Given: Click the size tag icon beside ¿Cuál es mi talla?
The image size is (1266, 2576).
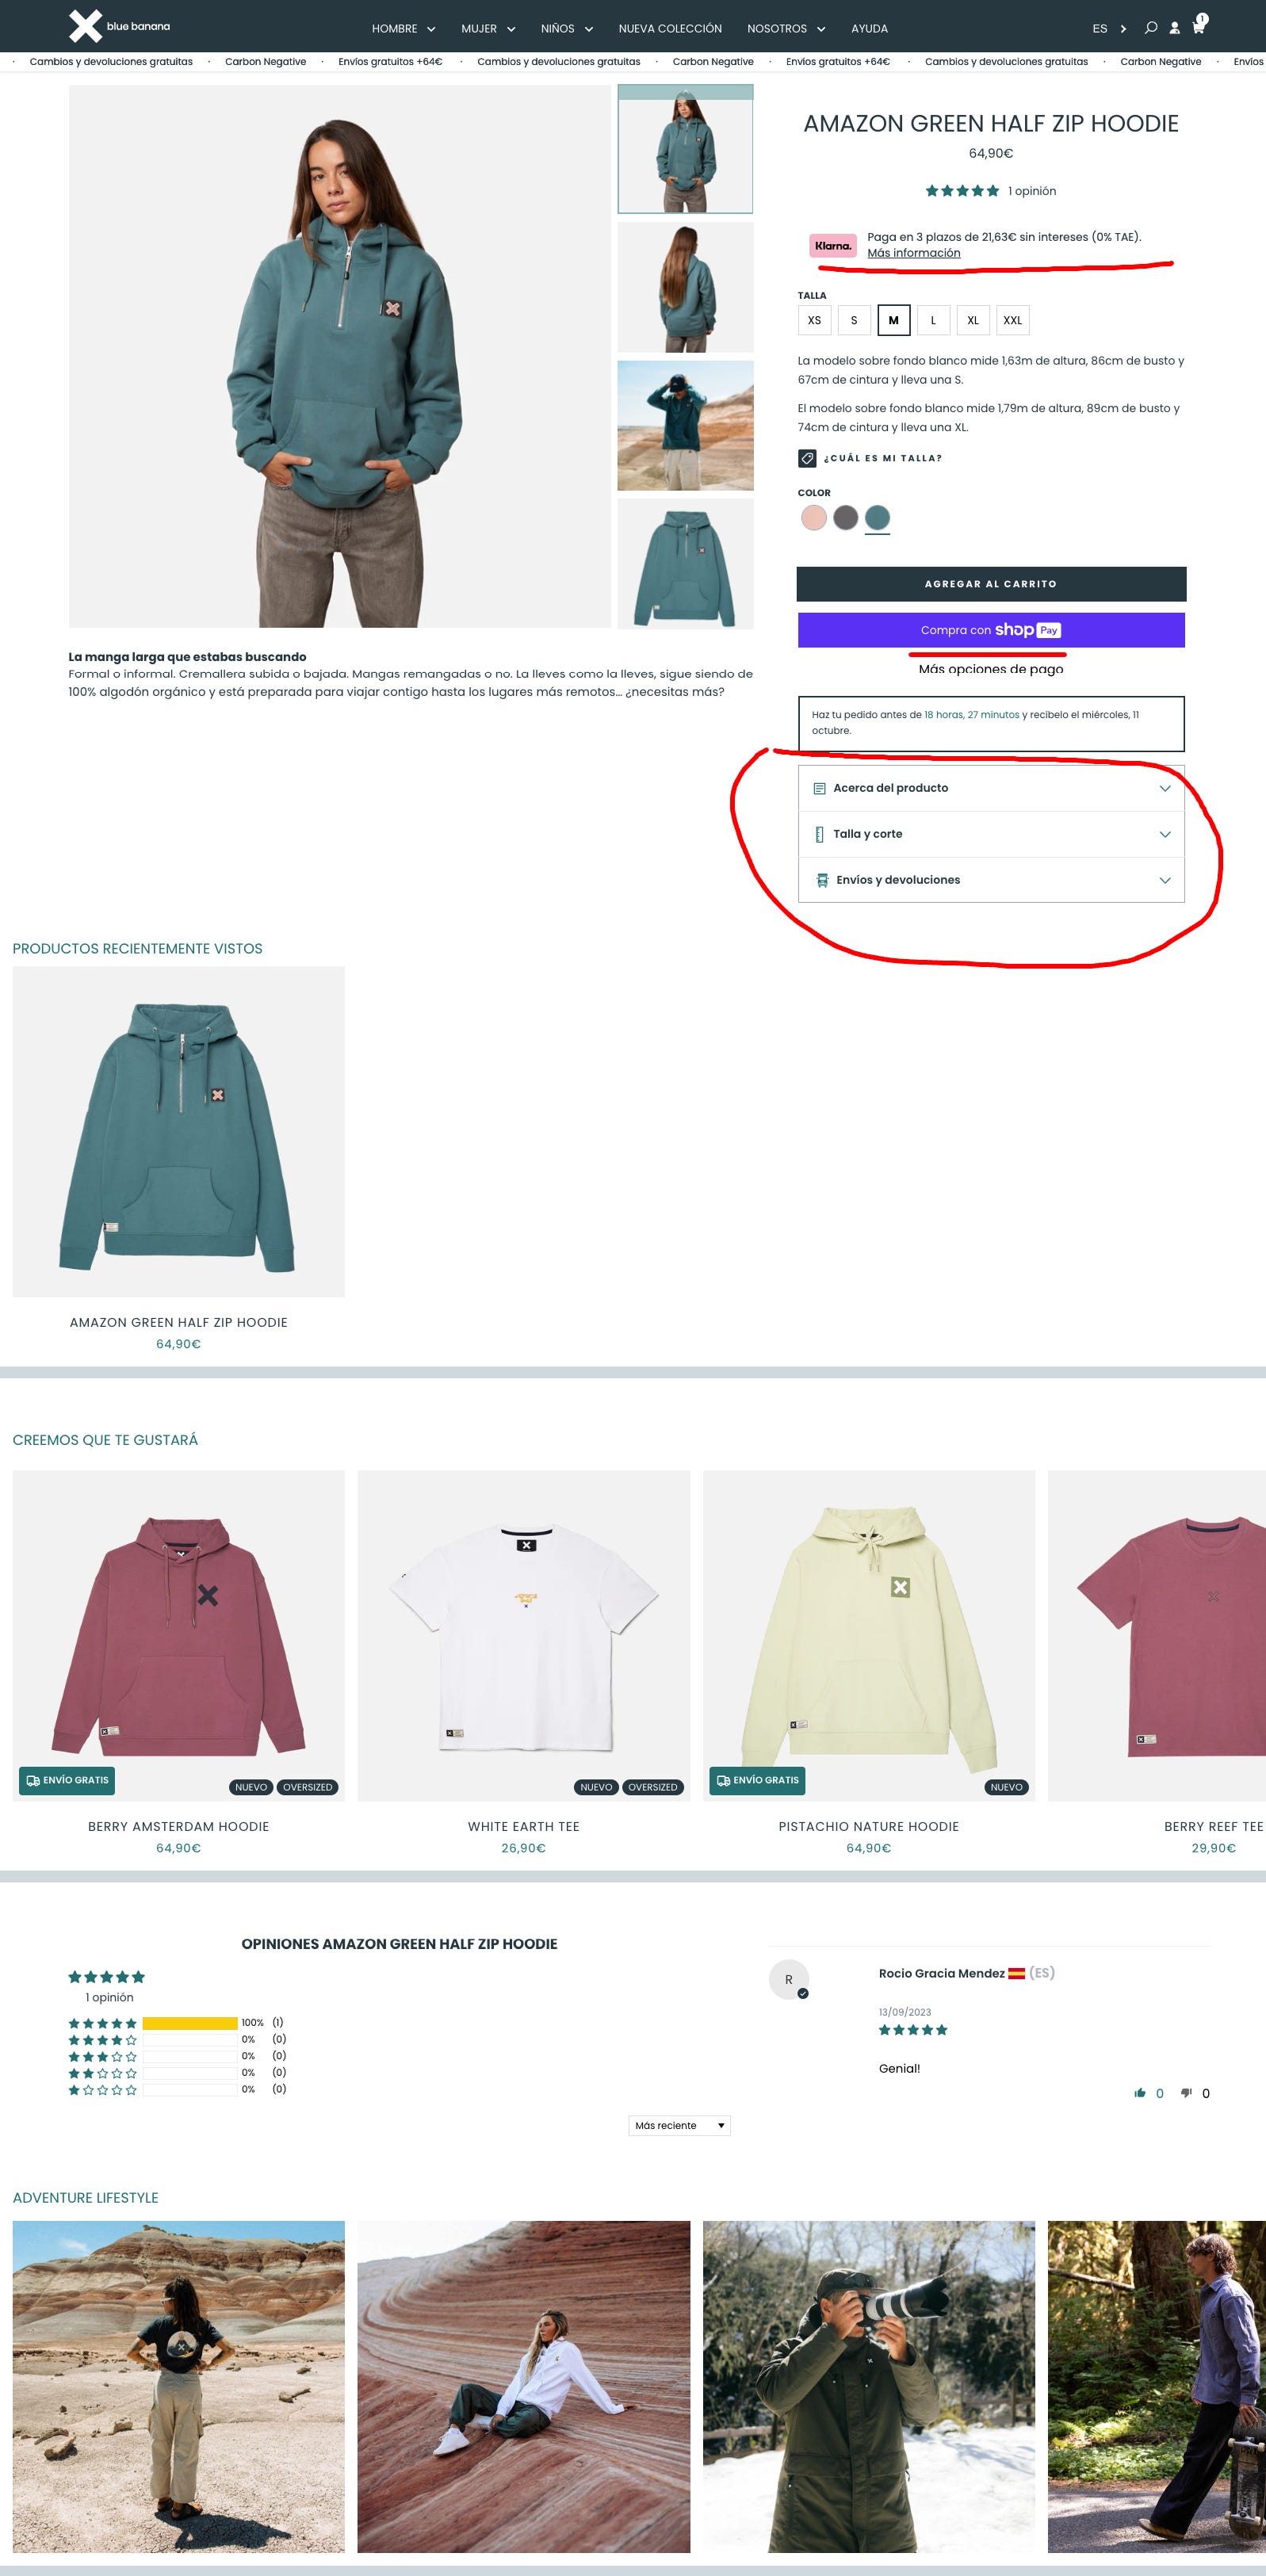Looking at the screenshot, I should pyautogui.click(x=807, y=458).
